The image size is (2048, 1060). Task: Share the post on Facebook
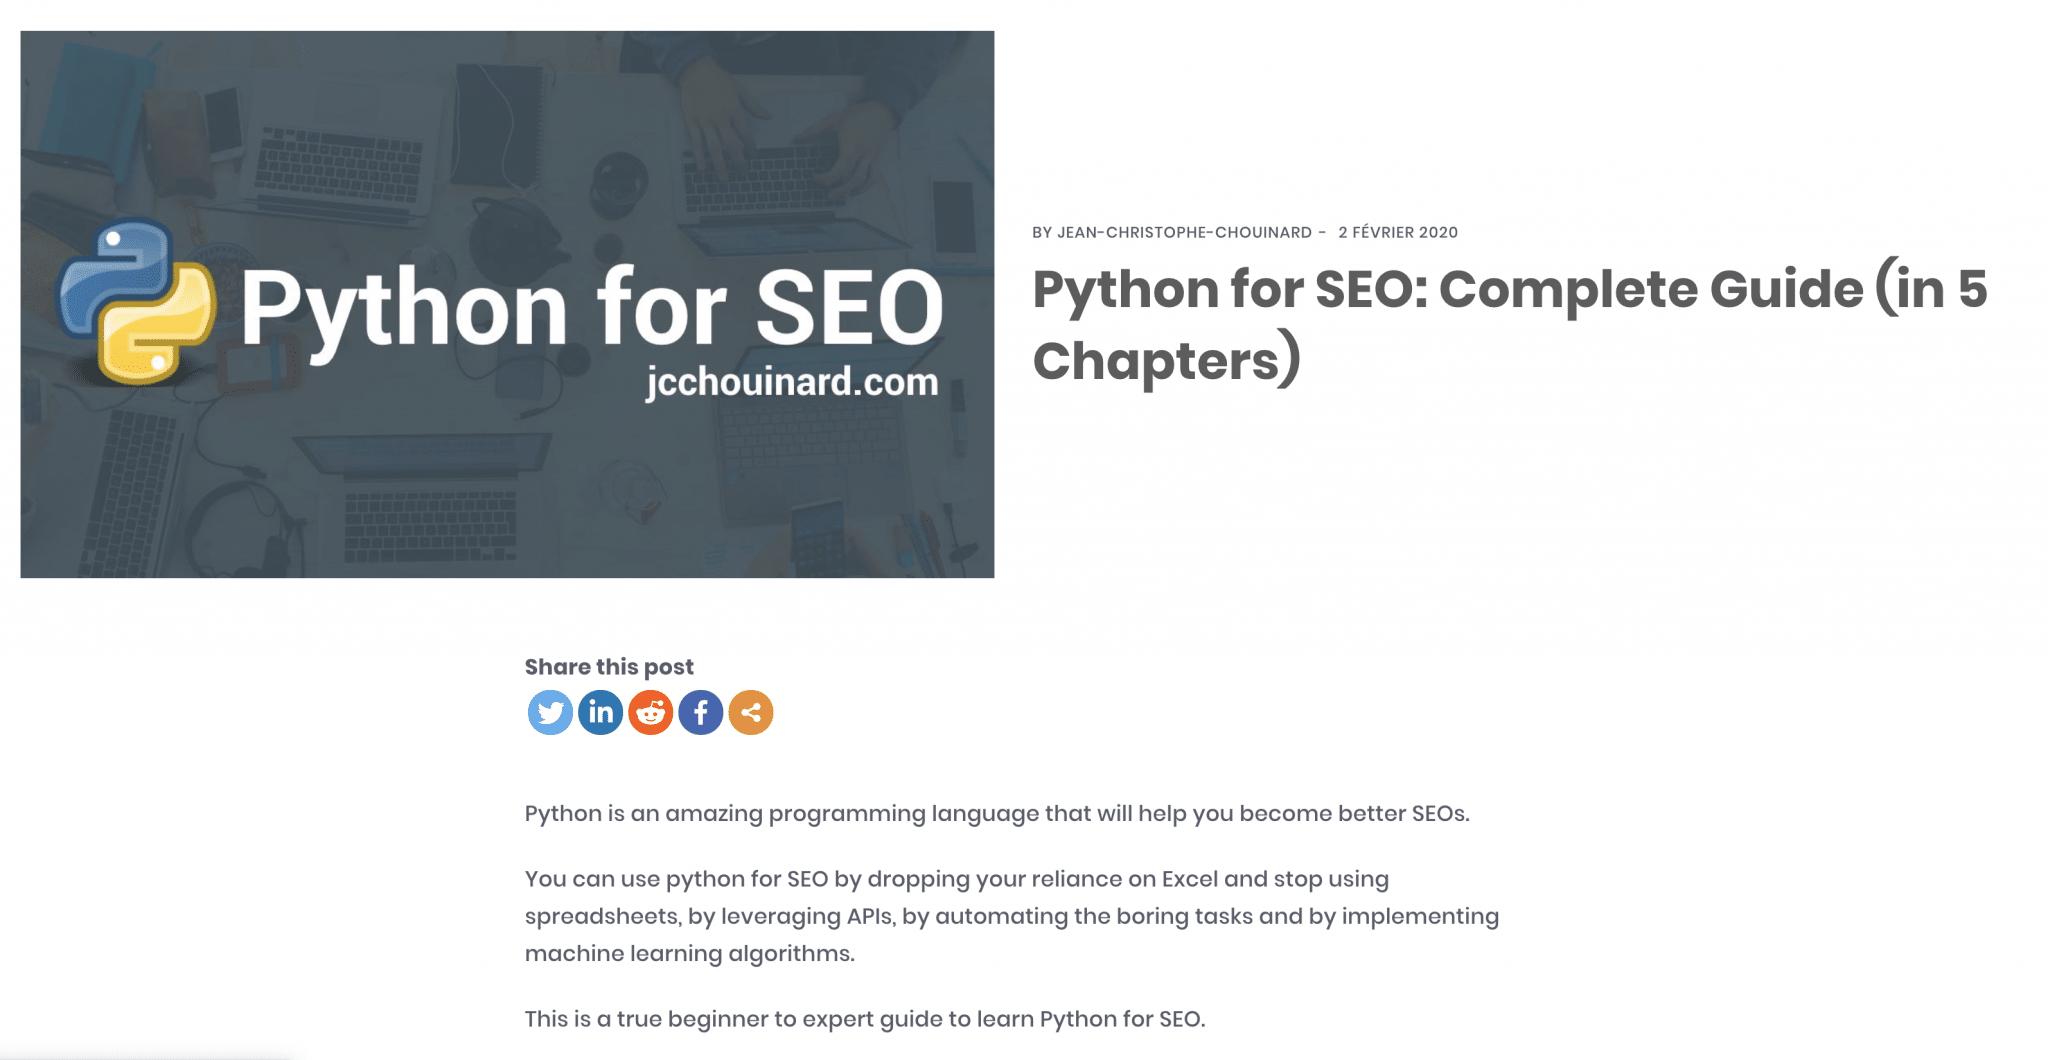click(x=701, y=713)
